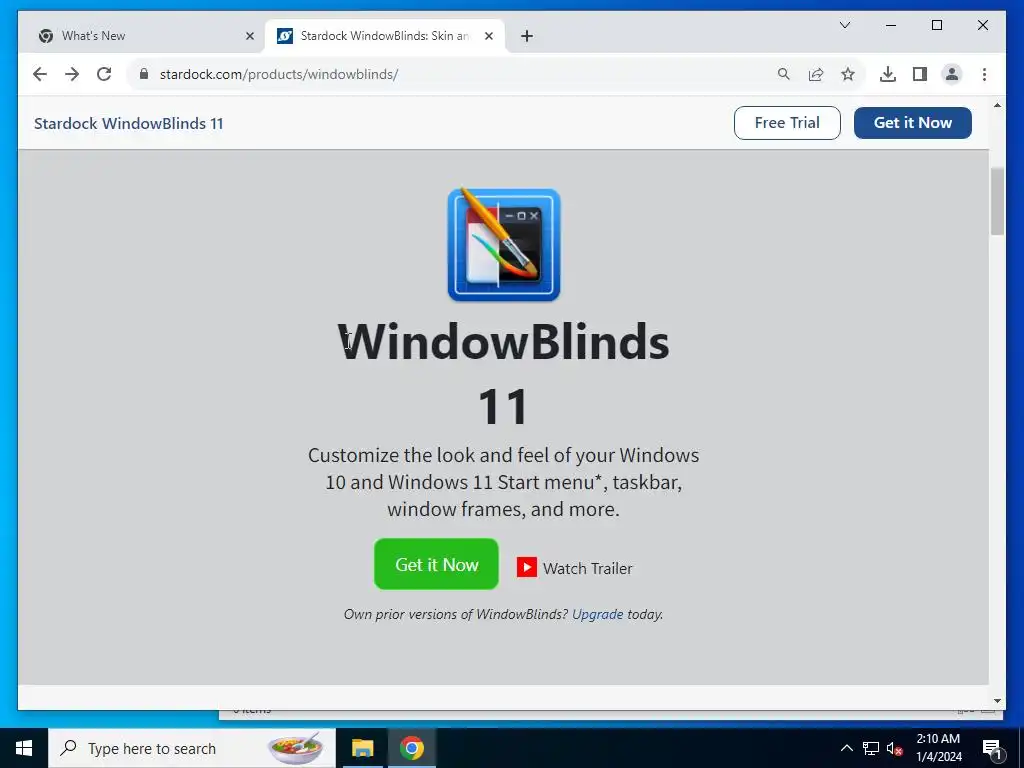1024x768 pixels.
Task: Open the network status tray icon
Action: point(871,748)
